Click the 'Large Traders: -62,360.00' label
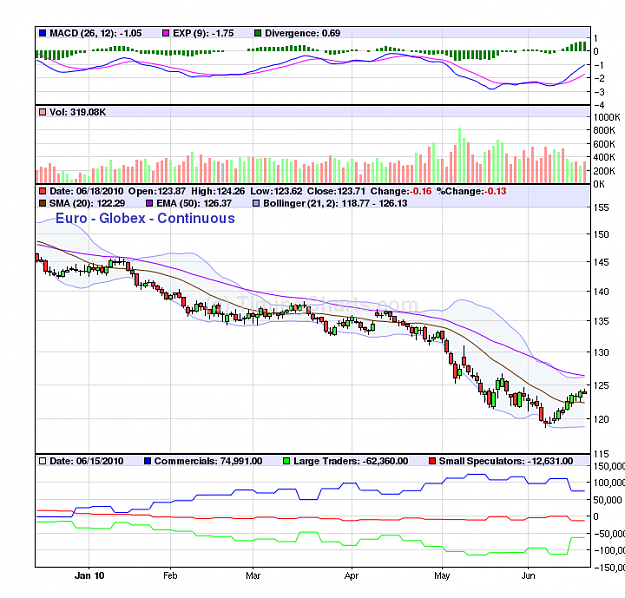The height and width of the screenshot is (598, 625). tap(351, 461)
